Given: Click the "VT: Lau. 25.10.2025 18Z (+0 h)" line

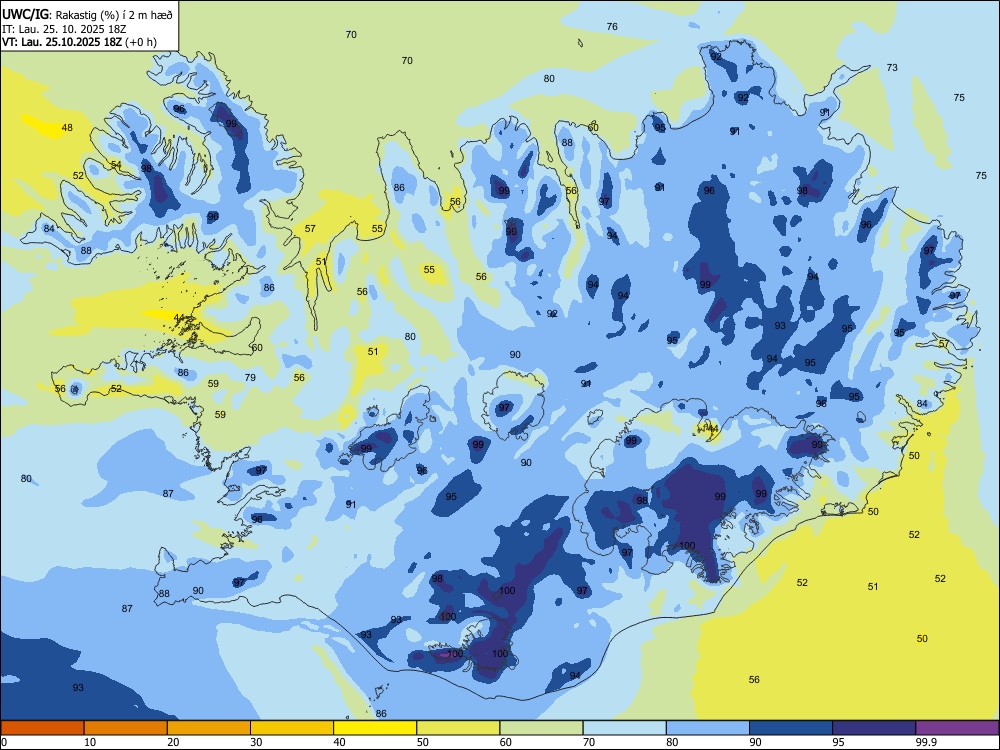Looking at the screenshot, I should point(79,42).
